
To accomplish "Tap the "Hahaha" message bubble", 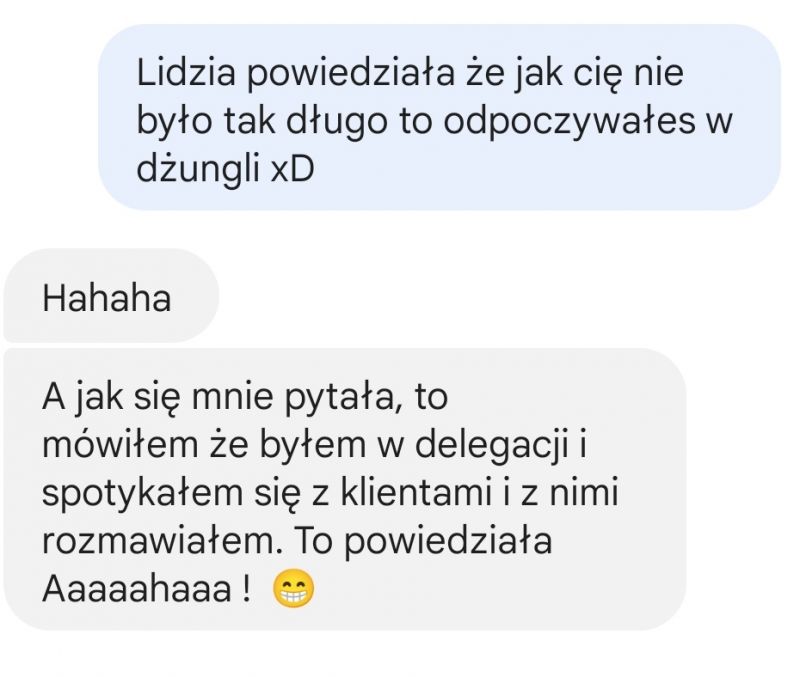I will coord(111,295).
